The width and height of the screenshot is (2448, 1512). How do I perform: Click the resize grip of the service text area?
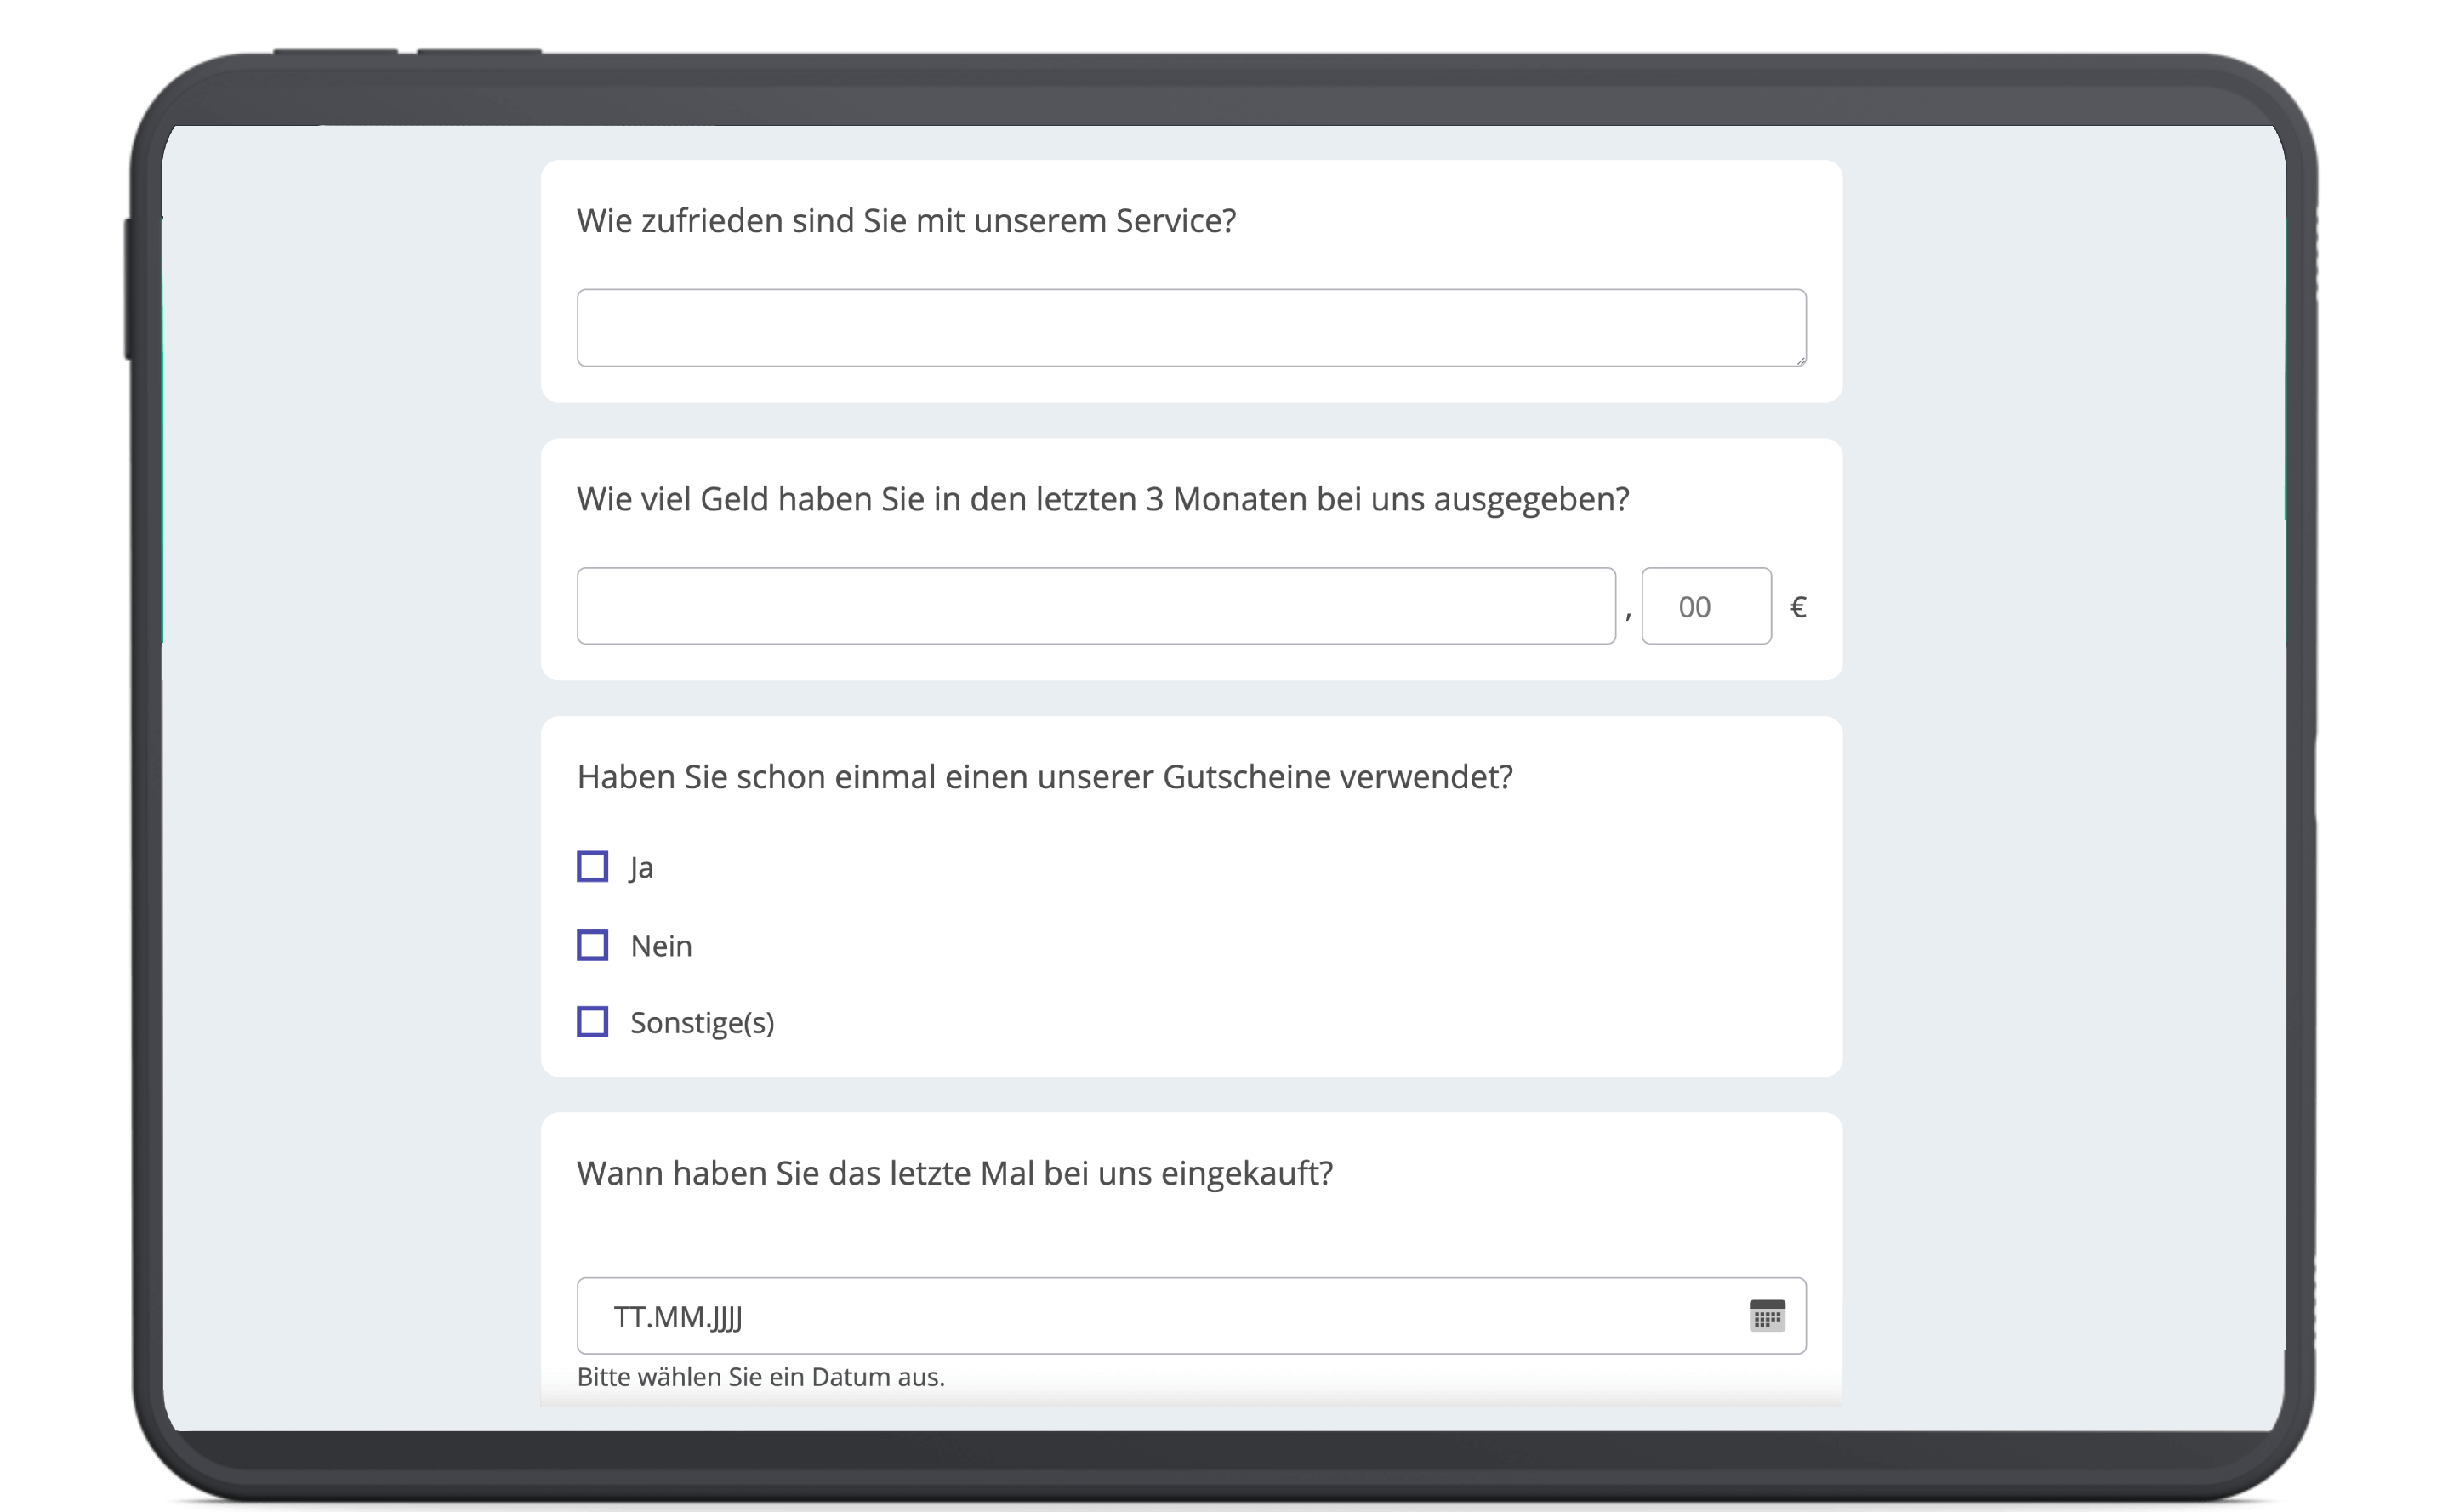(x=1800, y=360)
